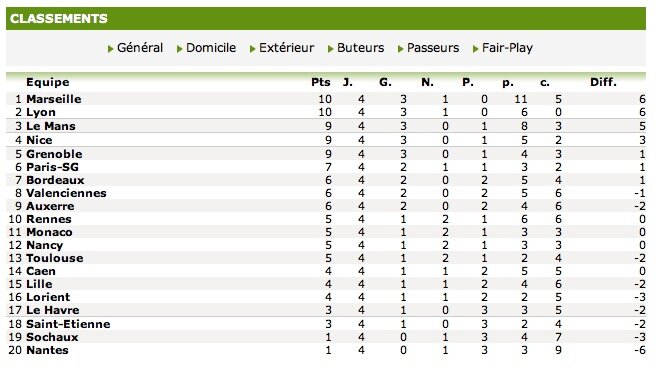Click the green arrow beside Passeurs
The height and width of the screenshot is (373, 656).
(x=400, y=49)
